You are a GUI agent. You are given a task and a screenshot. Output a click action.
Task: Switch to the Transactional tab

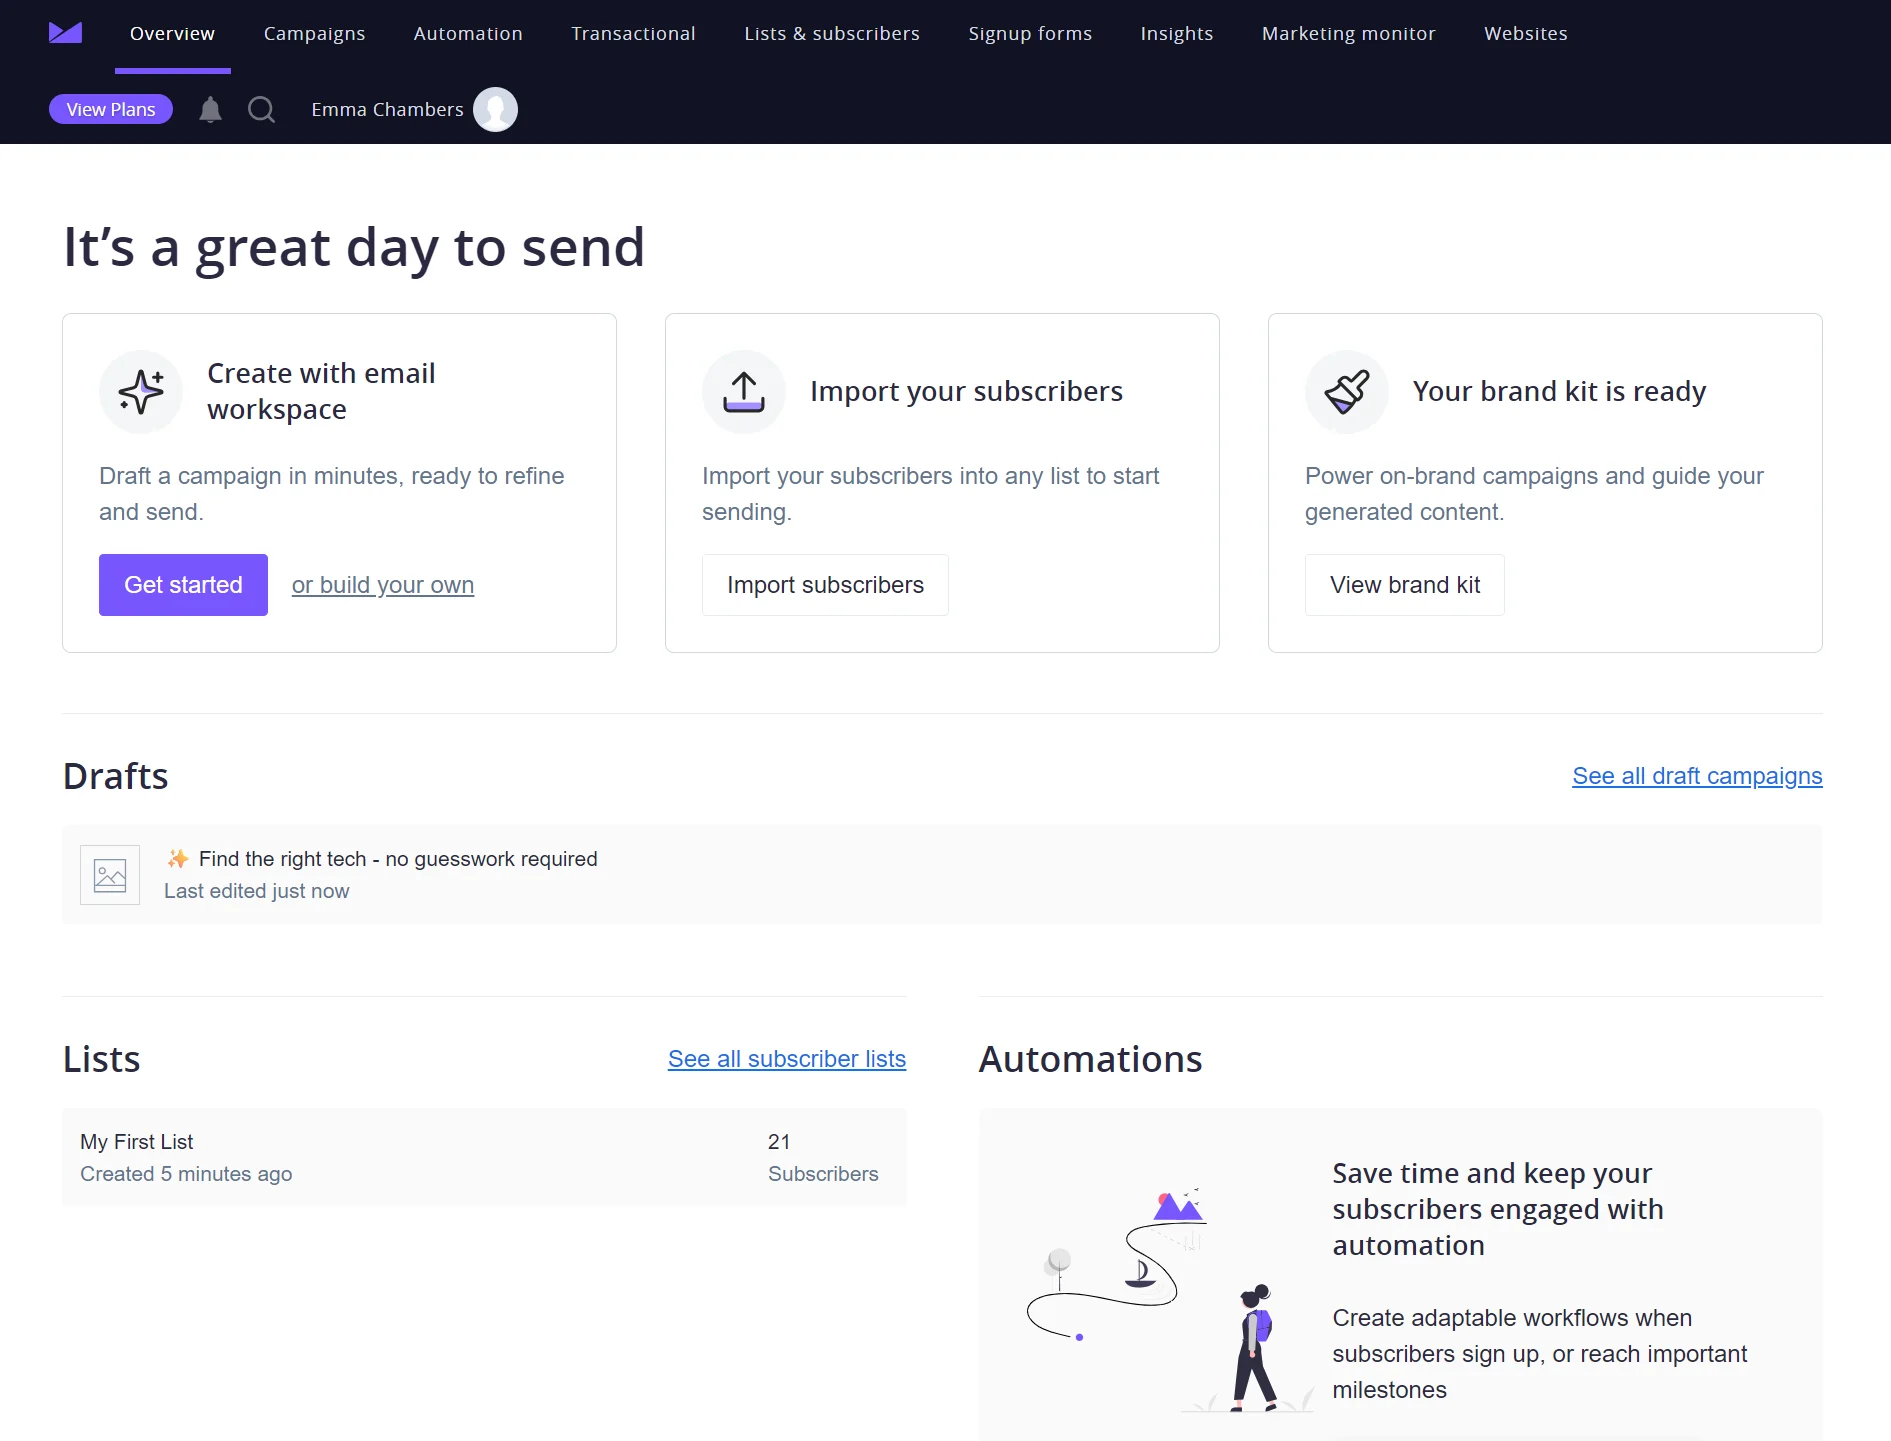pyautogui.click(x=633, y=33)
